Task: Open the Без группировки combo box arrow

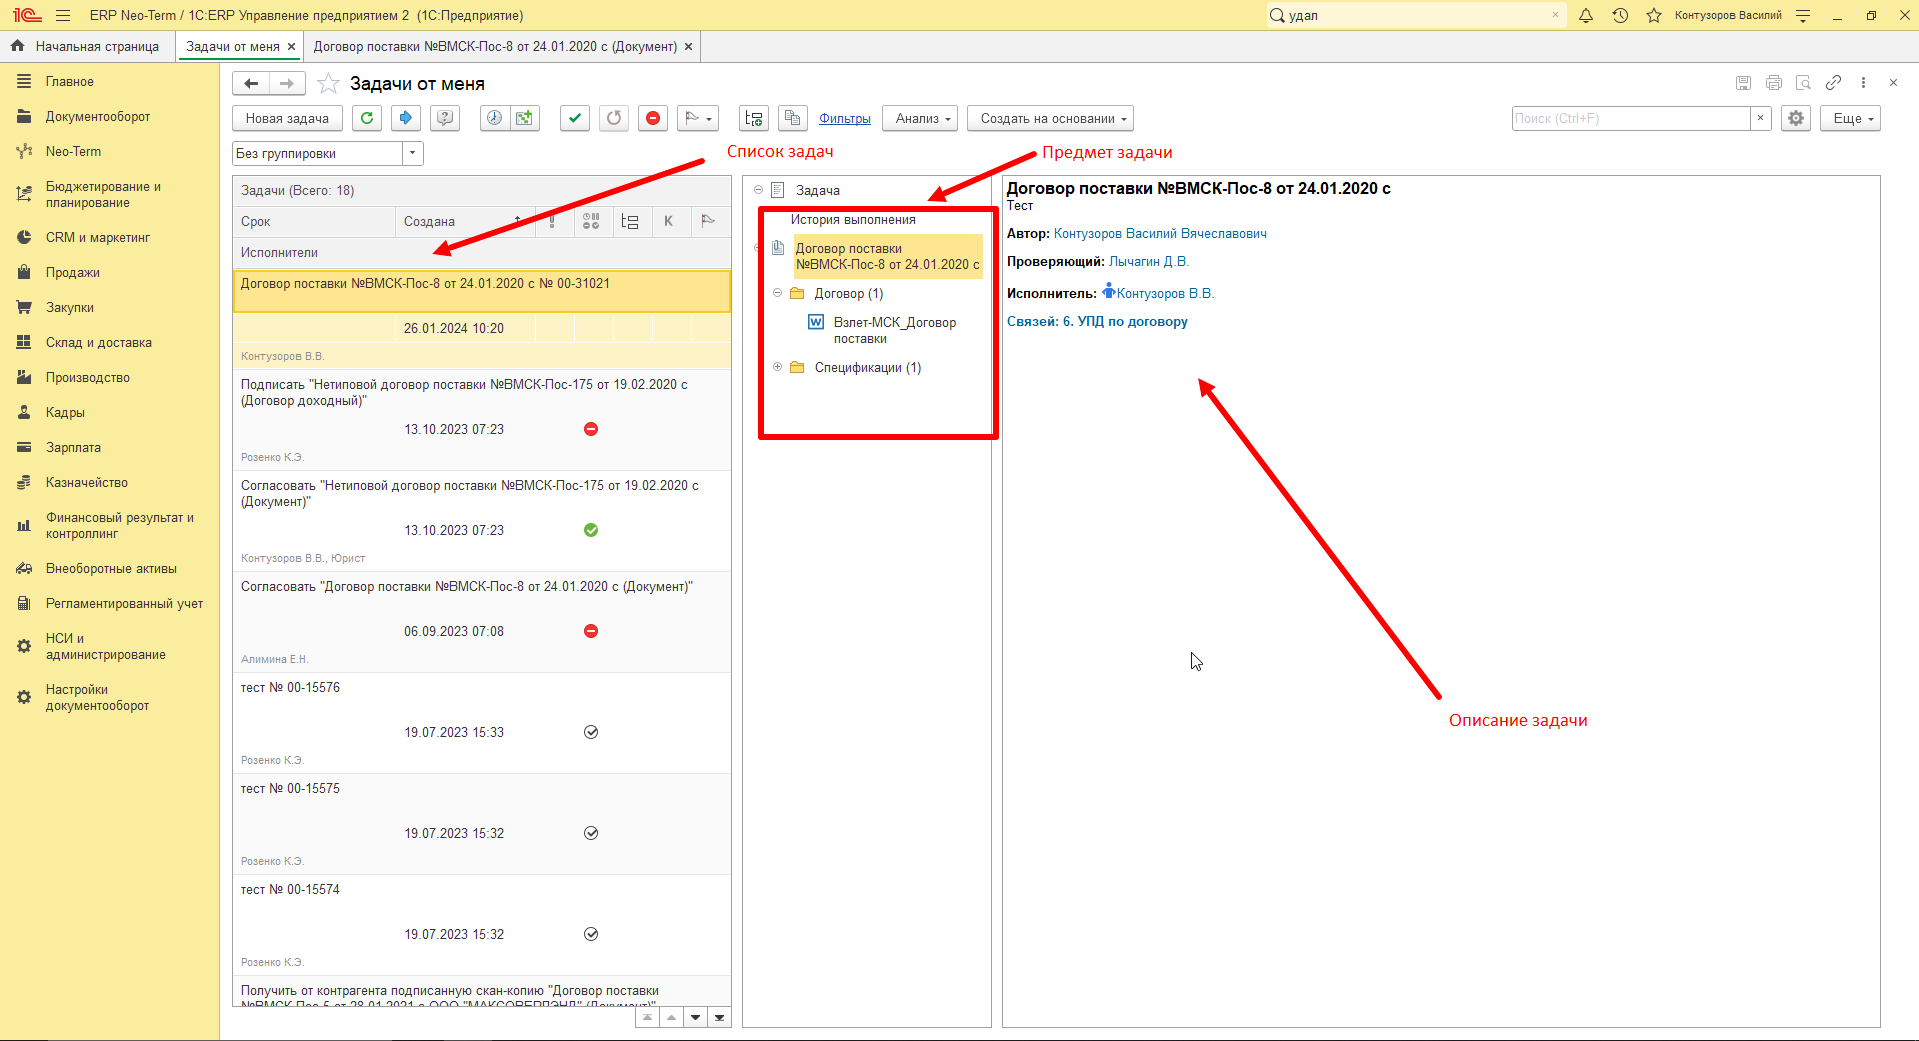Action: [x=413, y=153]
